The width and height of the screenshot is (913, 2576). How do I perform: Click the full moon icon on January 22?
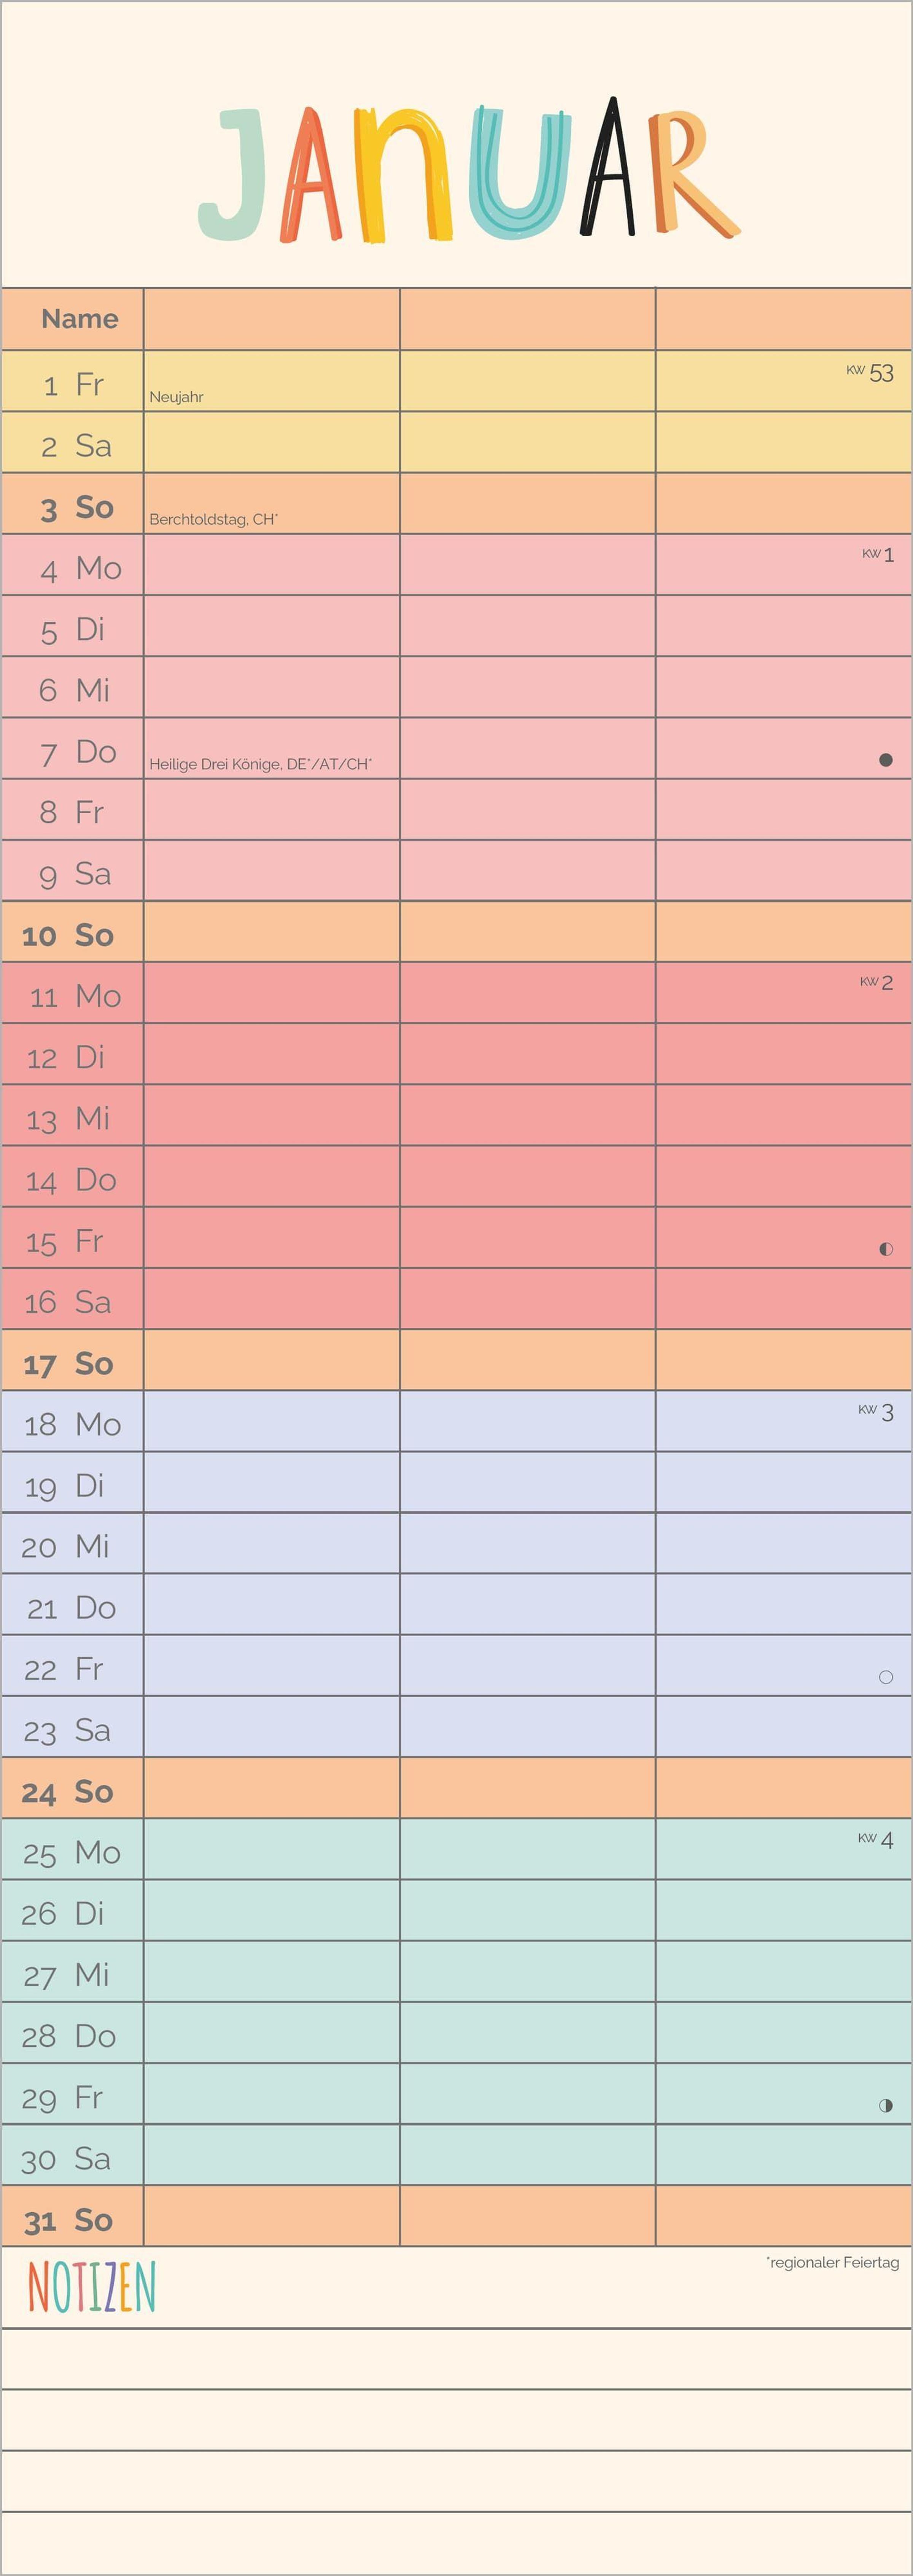(x=885, y=1677)
